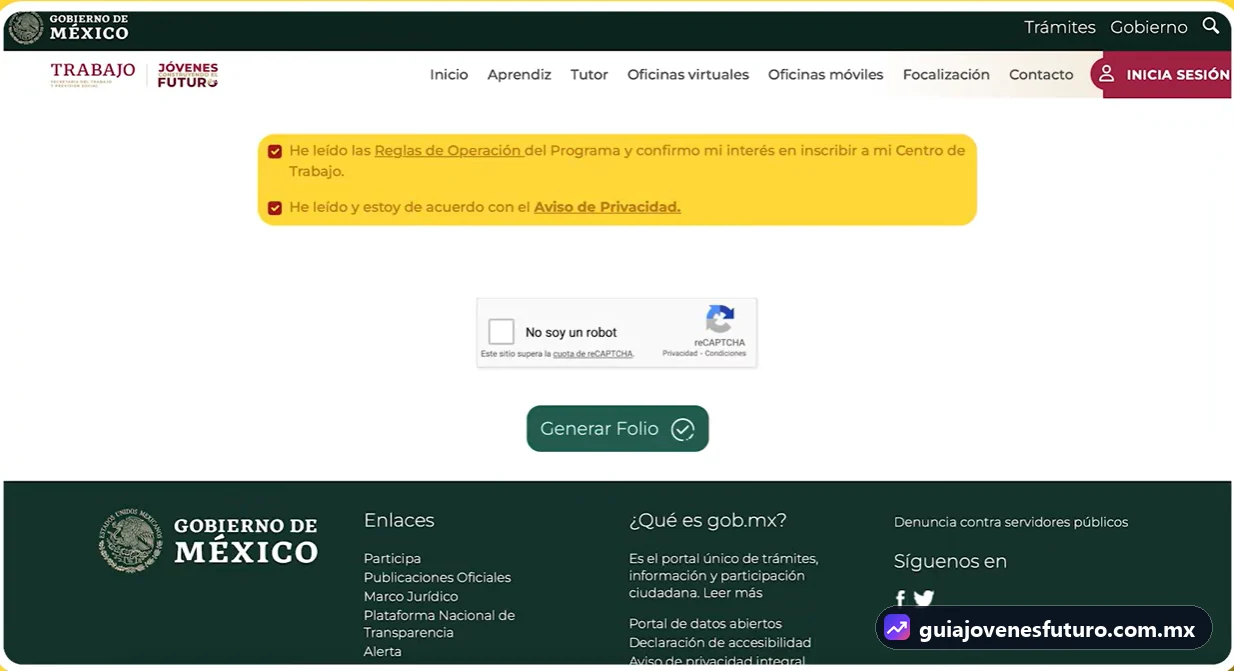Image resolution: width=1234 pixels, height=671 pixels.
Task: Click the search magnifier icon
Action: [x=1210, y=26]
